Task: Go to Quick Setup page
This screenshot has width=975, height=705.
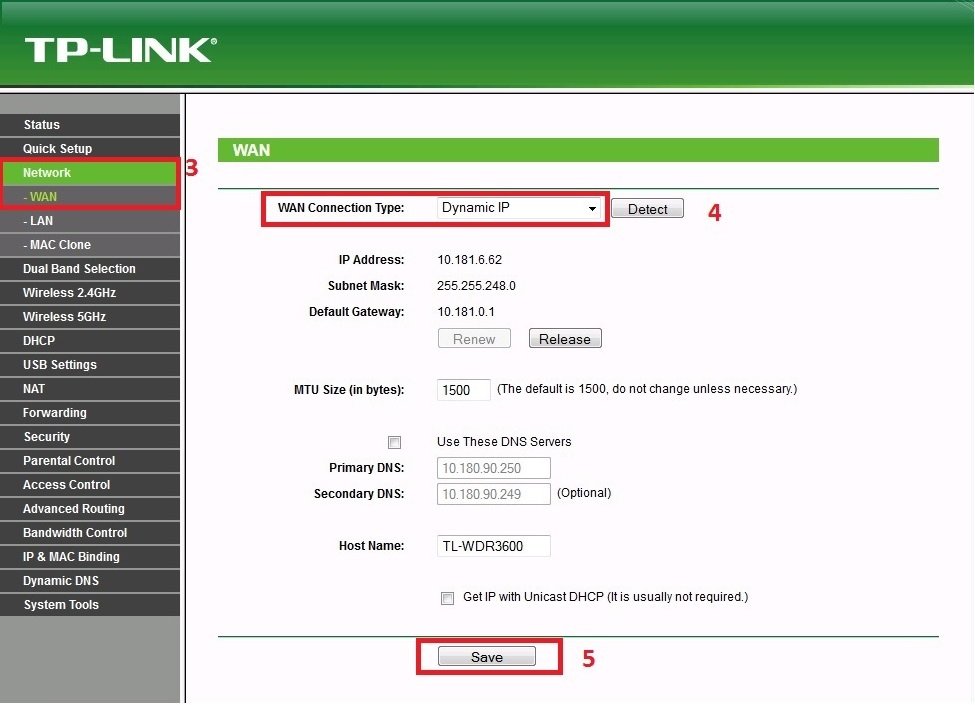Action: pyautogui.click(x=58, y=149)
